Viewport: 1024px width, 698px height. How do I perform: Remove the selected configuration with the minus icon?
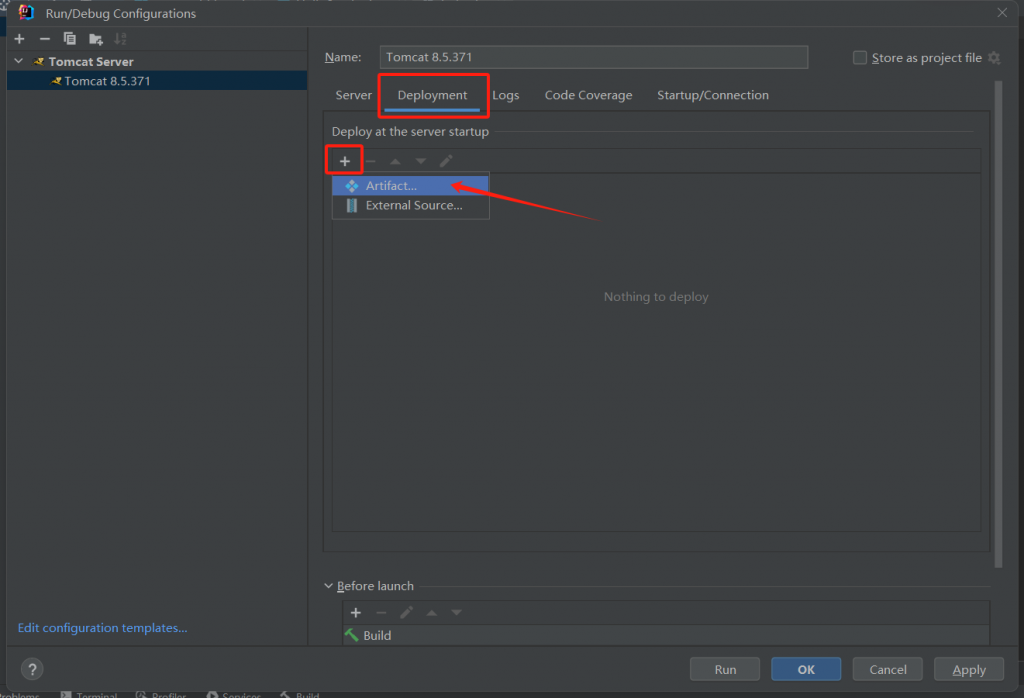coord(44,39)
